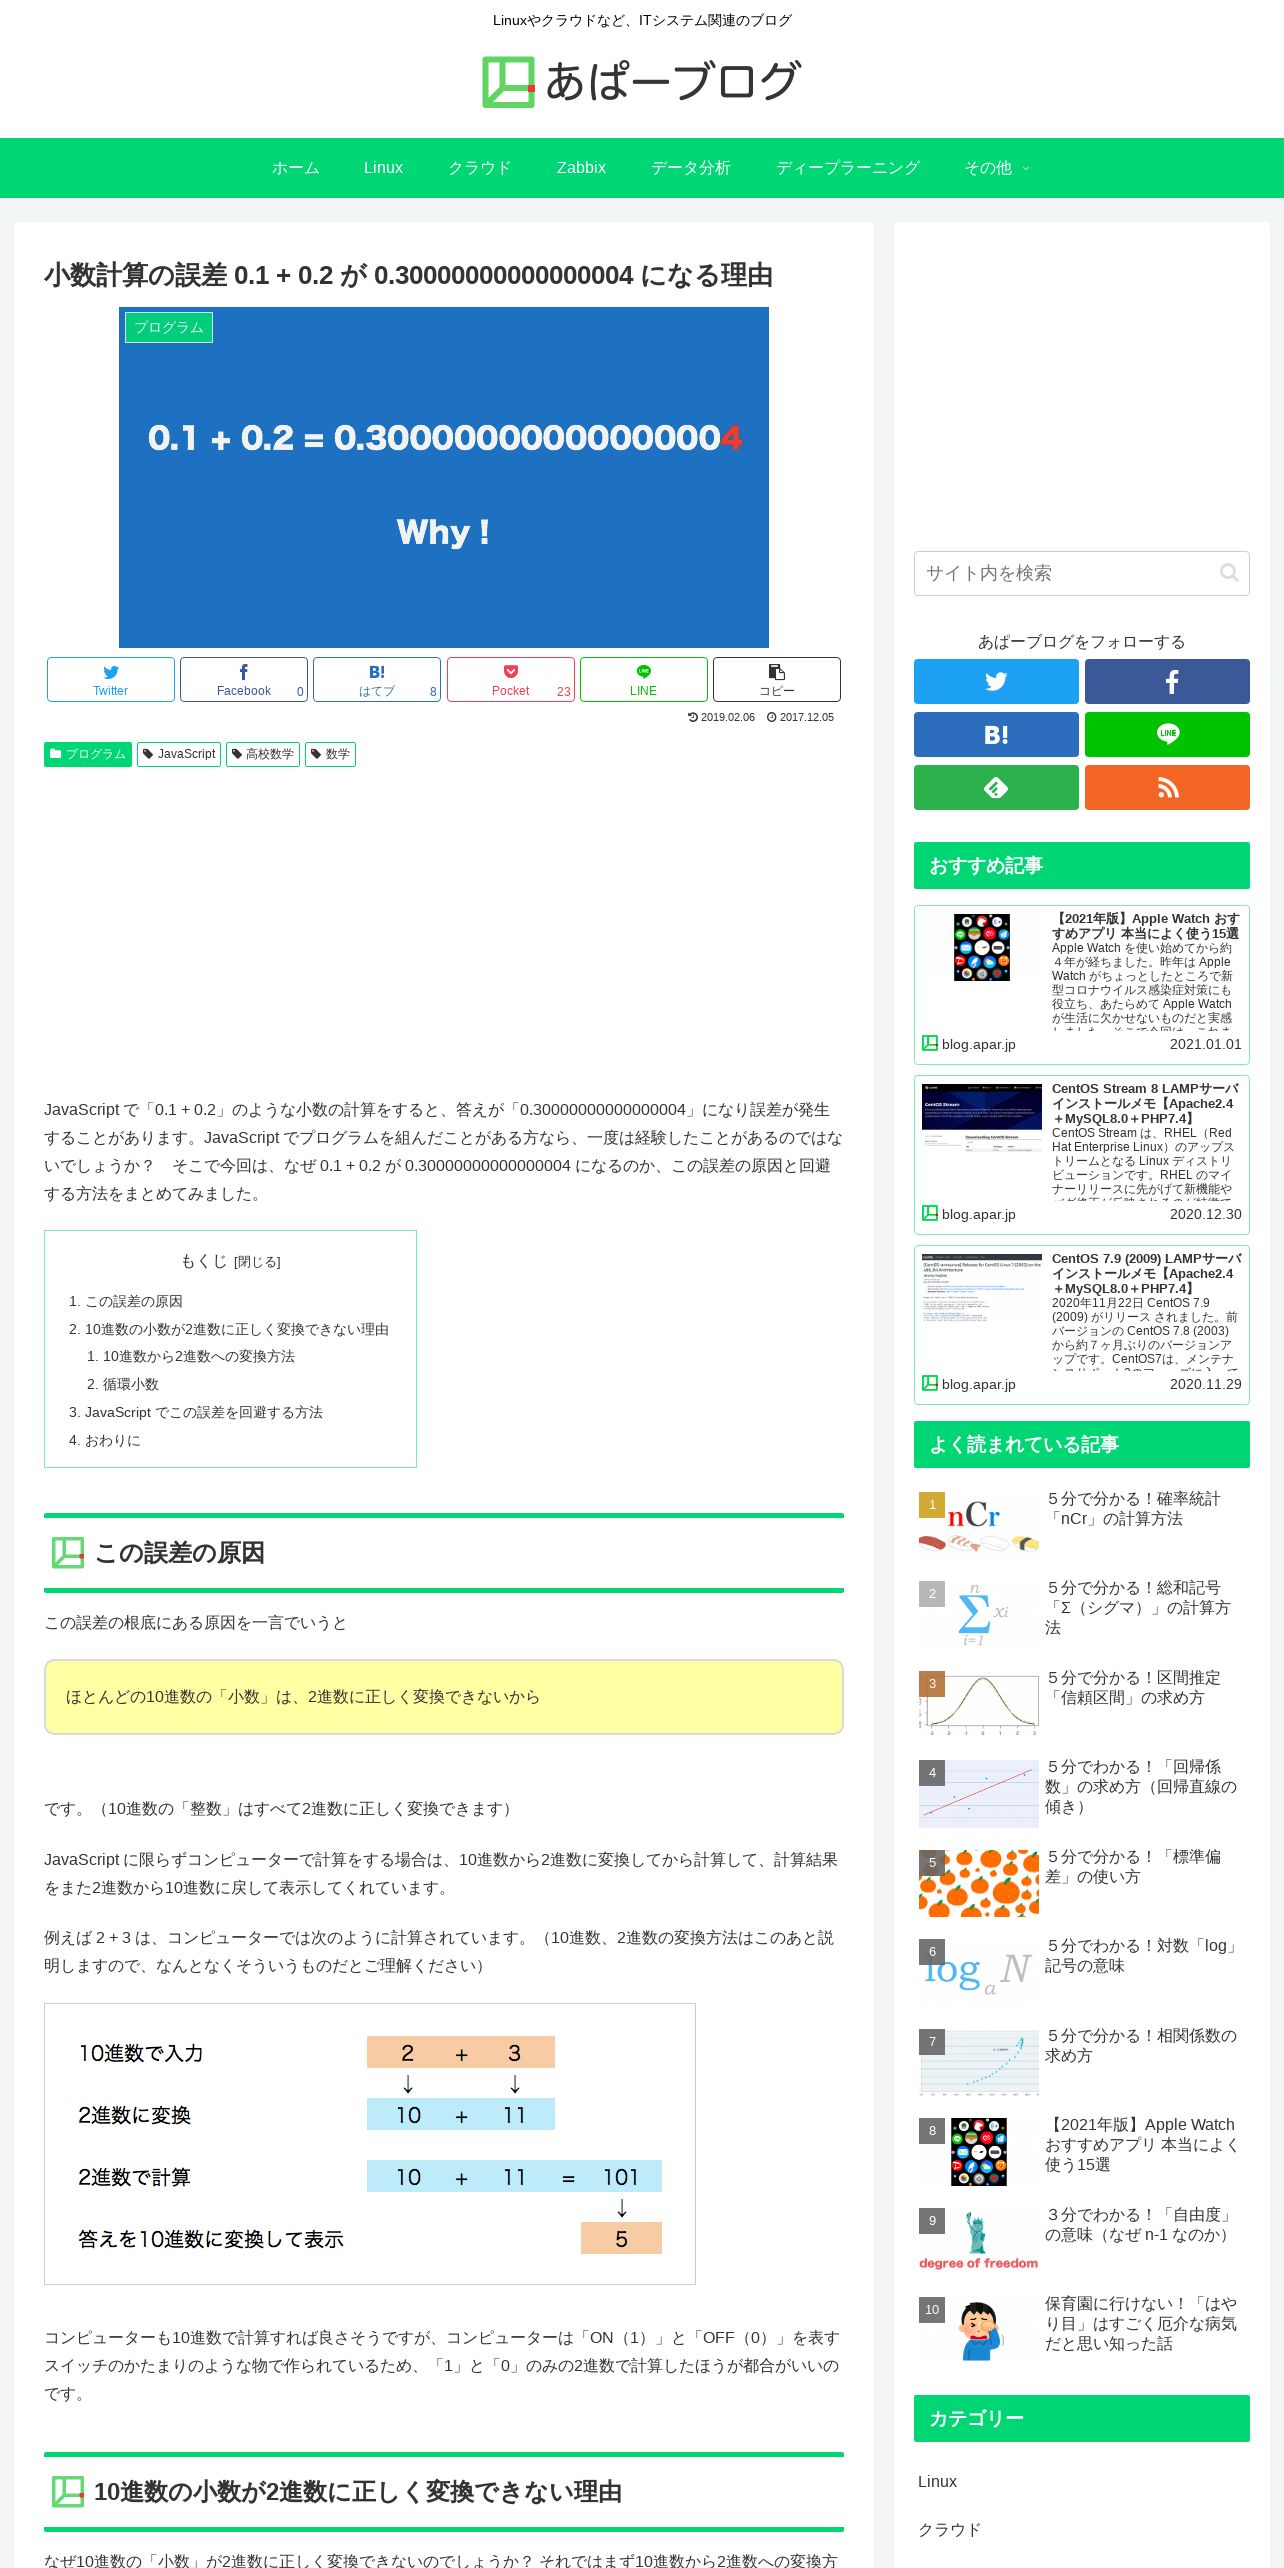The height and width of the screenshot is (2568, 1284).
Task: Click the search magnifier icon
Action: [x=1229, y=573]
